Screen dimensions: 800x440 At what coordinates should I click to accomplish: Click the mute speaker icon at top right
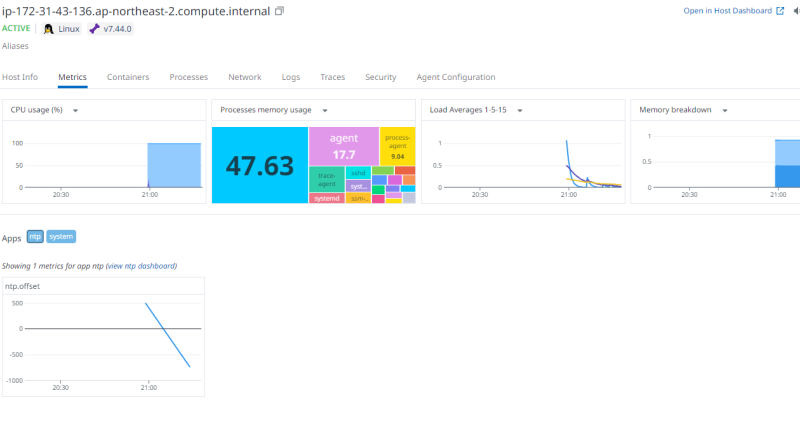[795, 11]
